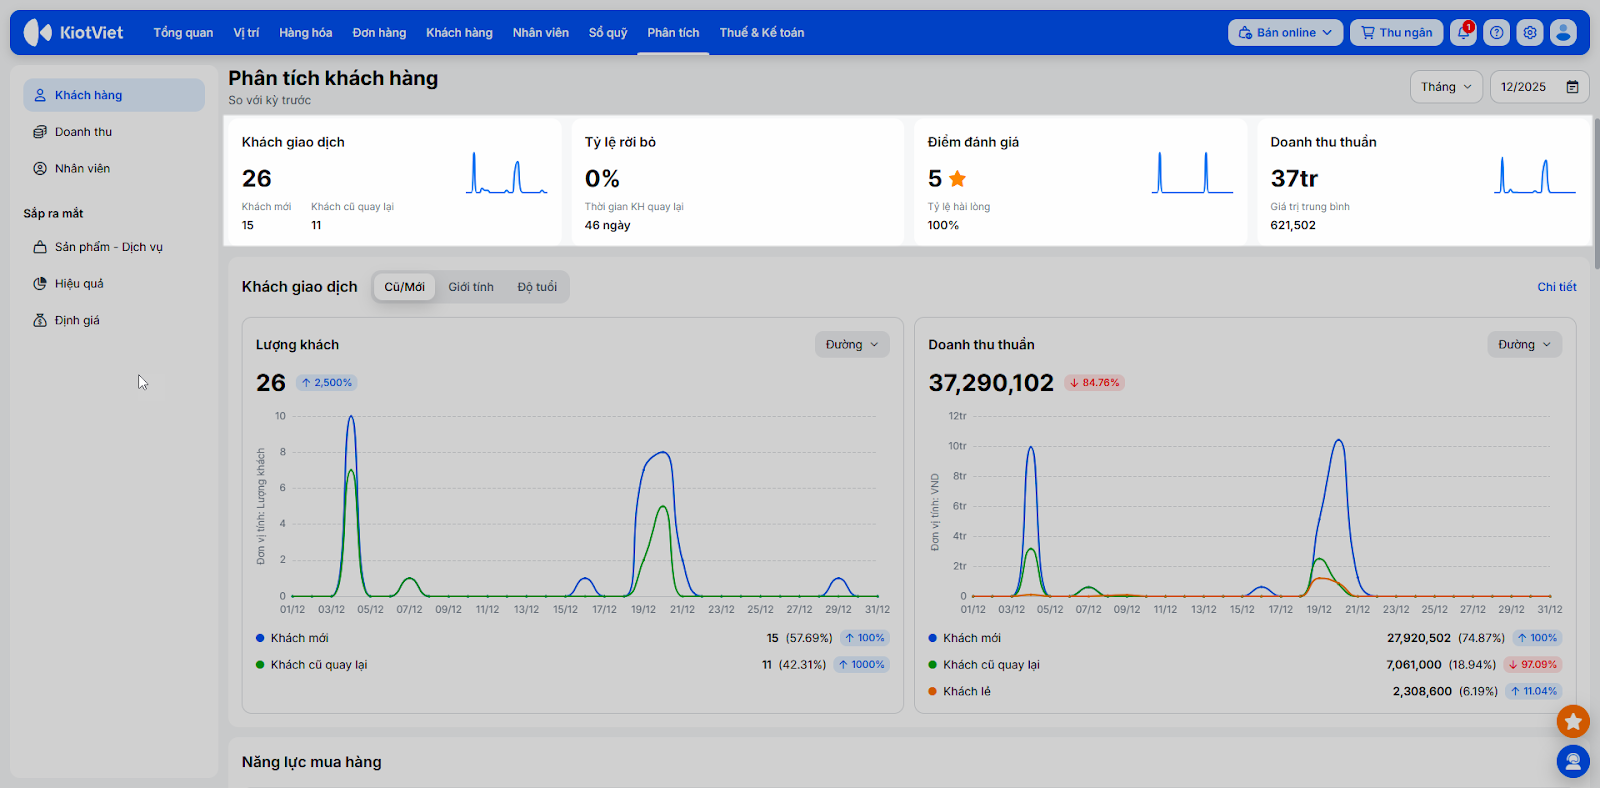Open the blue support chat icon
Image resolution: width=1600 pixels, height=788 pixels.
click(1573, 762)
